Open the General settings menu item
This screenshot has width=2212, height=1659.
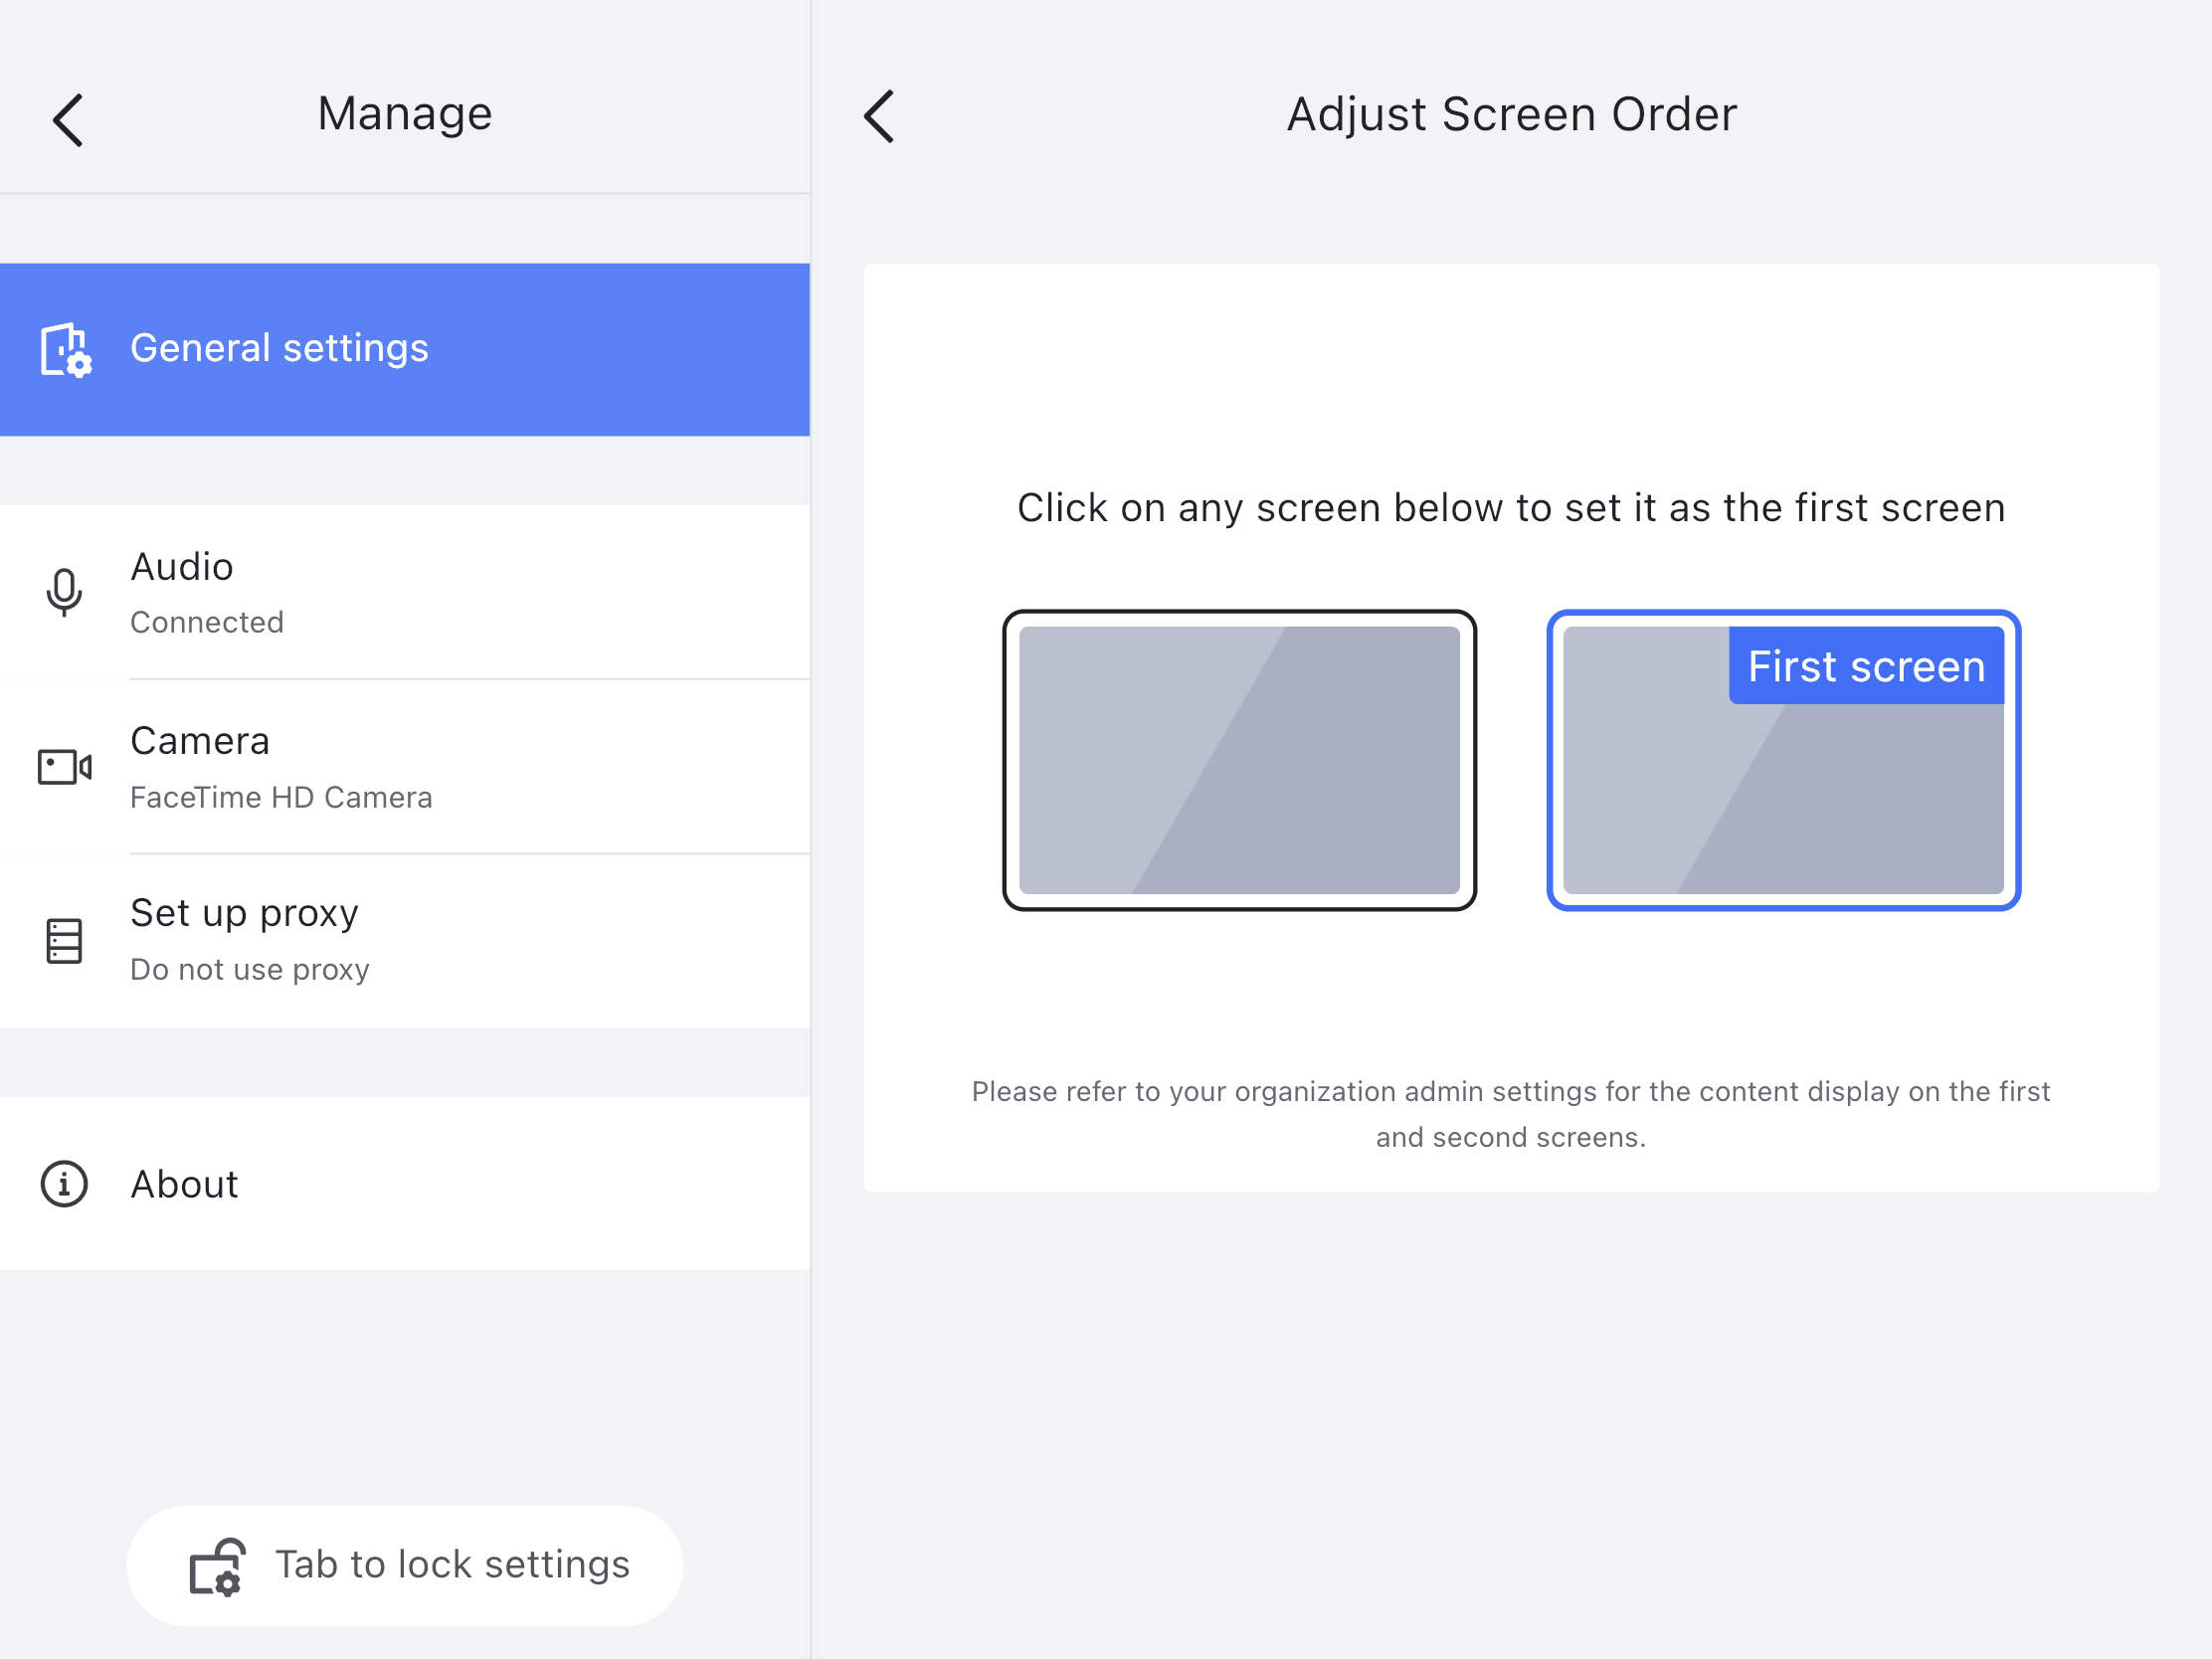click(x=405, y=349)
